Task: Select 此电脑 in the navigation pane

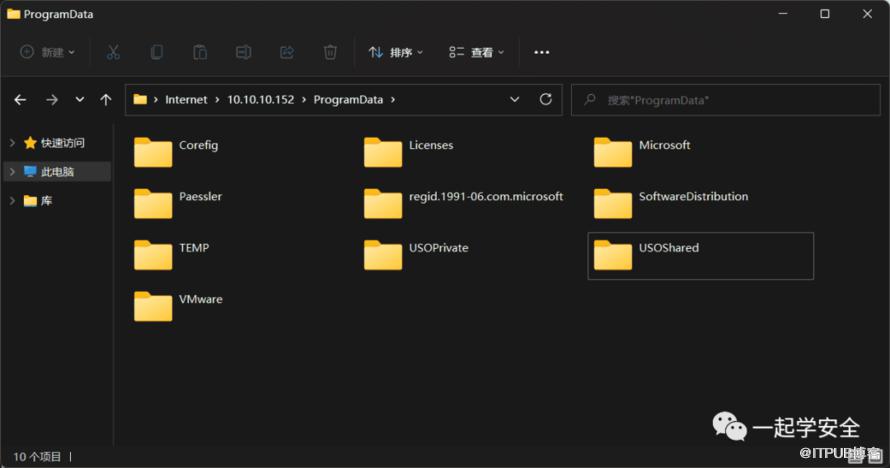Action: pos(57,172)
